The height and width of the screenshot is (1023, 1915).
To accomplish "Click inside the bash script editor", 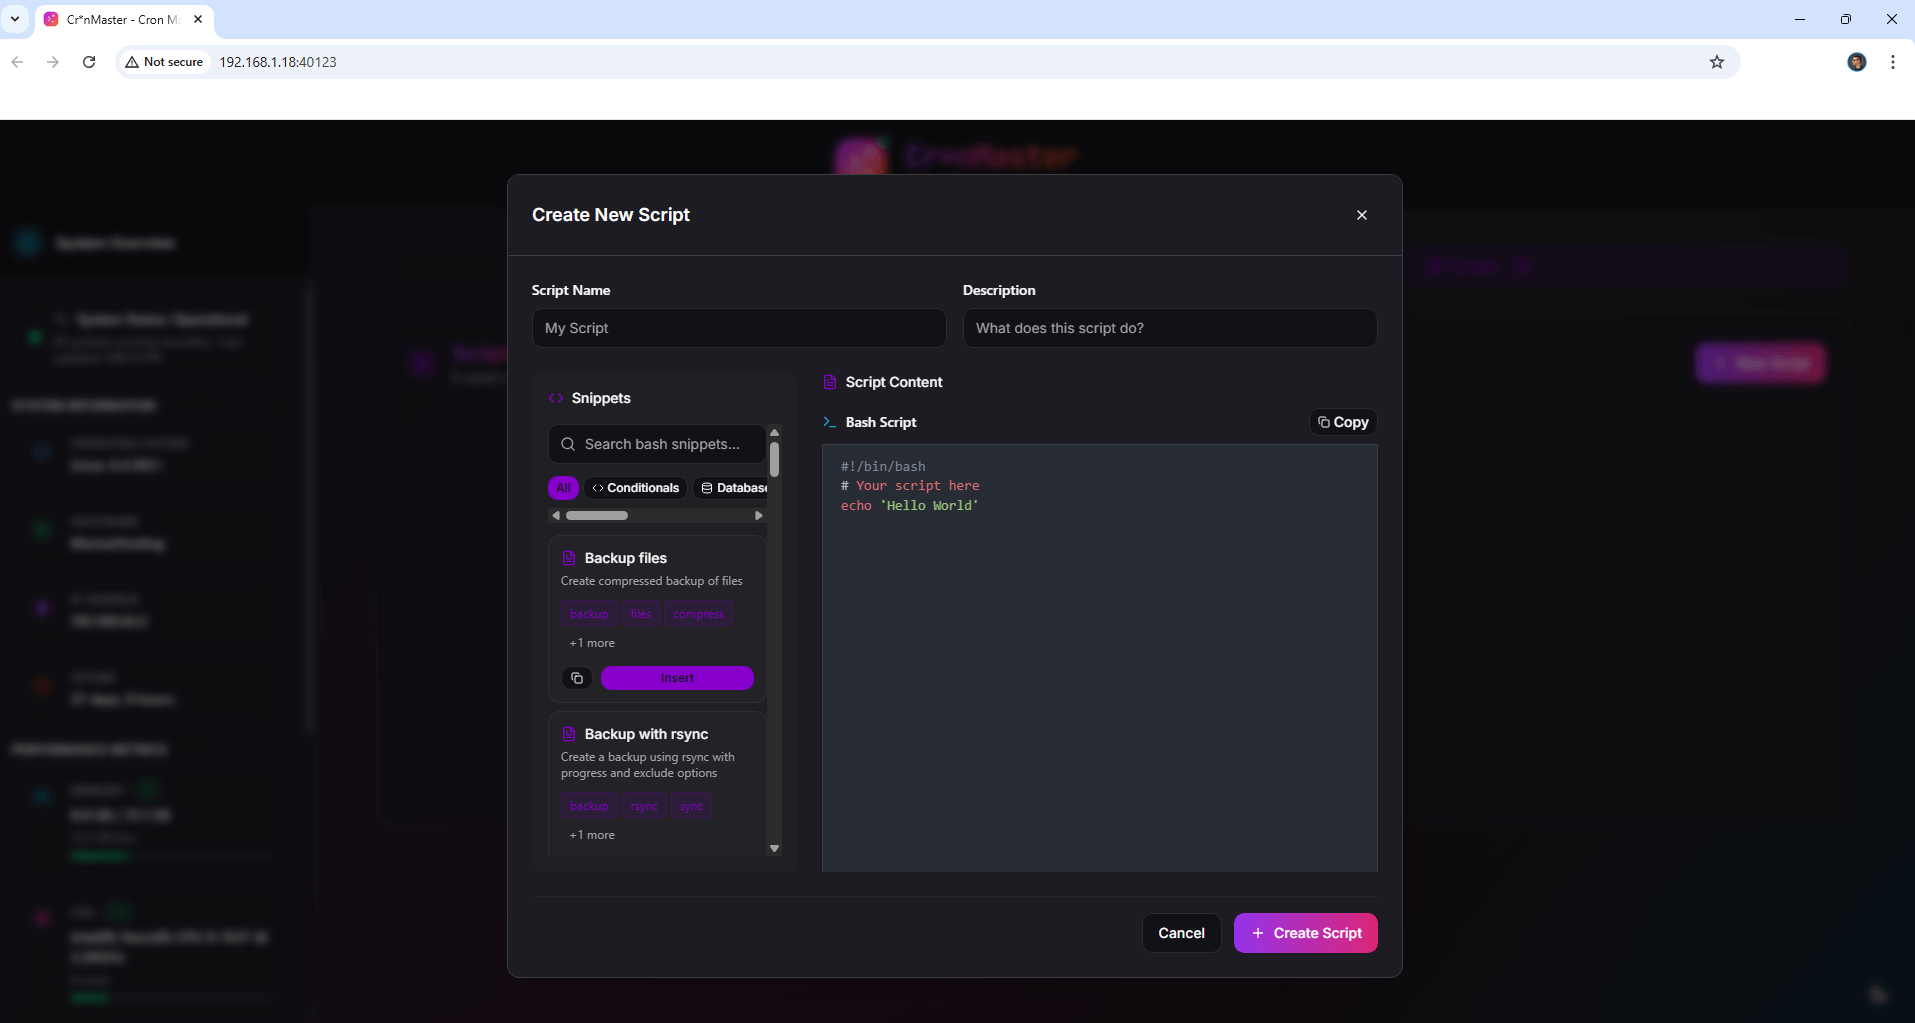I will (x=1099, y=658).
